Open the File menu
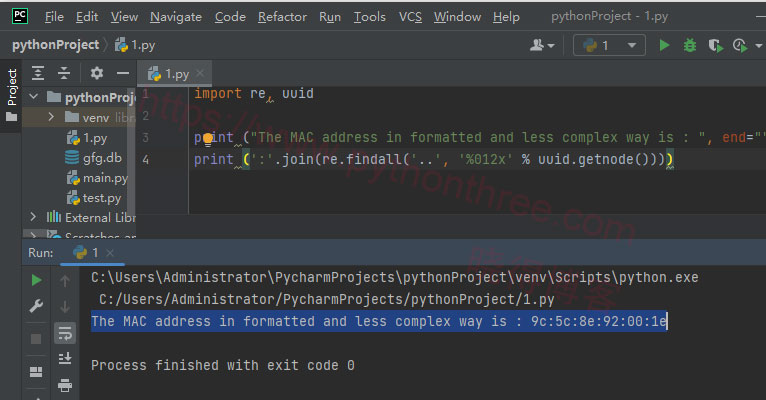 click(54, 17)
